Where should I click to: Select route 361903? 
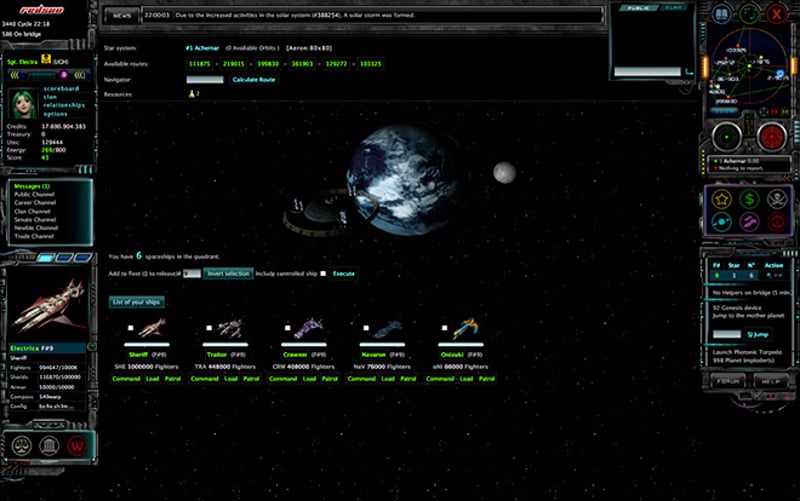tap(302, 64)
